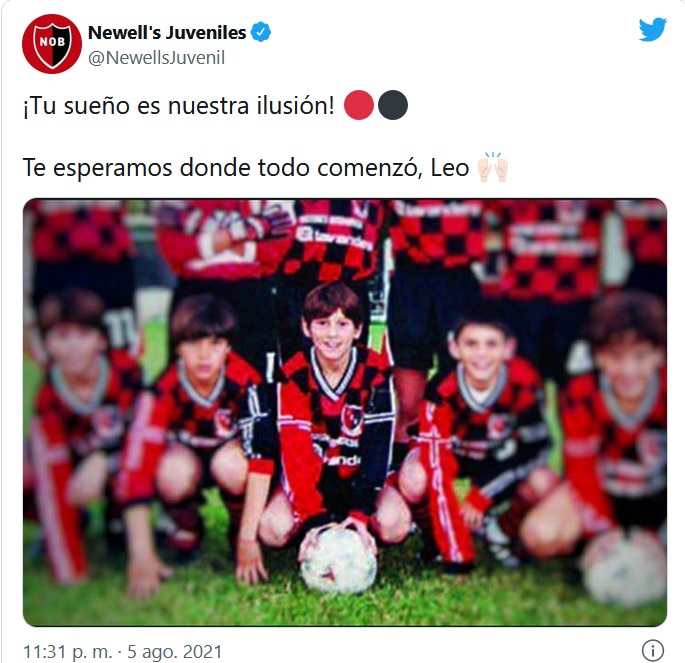This screenshot has width=685, height=663.
Task: Click the center soccer ball in photo
Action: [339, 561]
